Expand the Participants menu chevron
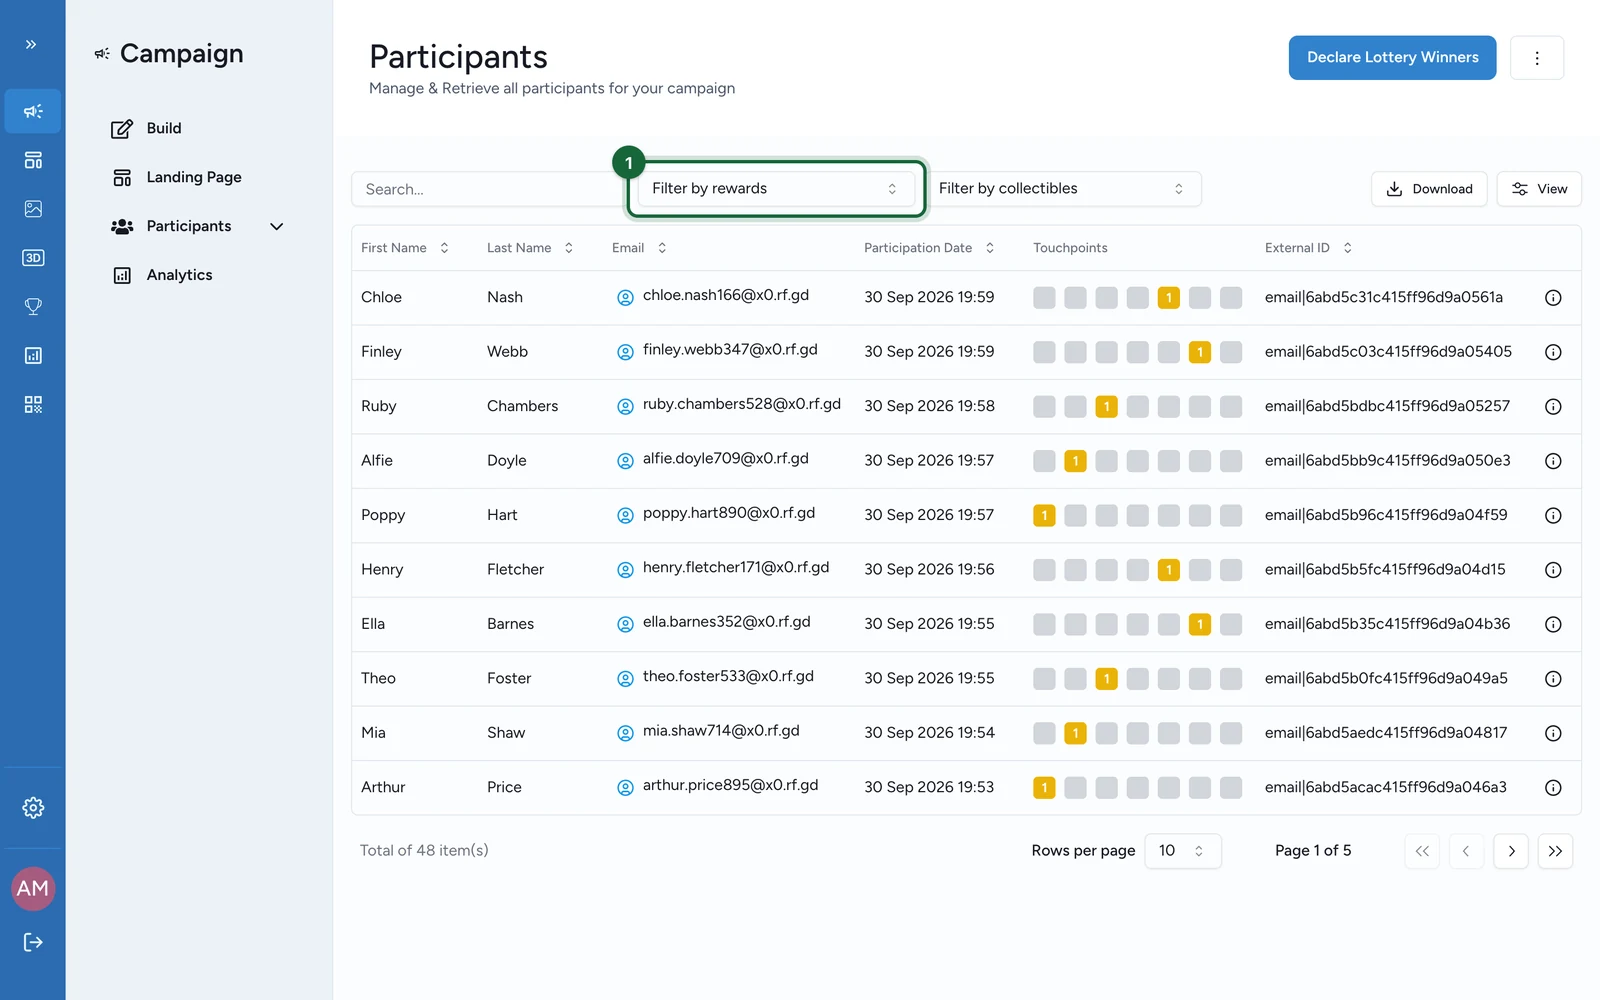The height and width of the screenshot is (1000, 1600). pyautogui.click(x=277, y=227)
